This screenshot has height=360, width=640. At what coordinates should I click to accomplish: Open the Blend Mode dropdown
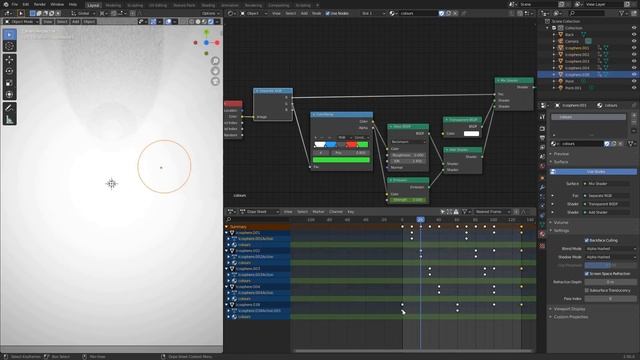pyautogui.click(x=611, y=249)
